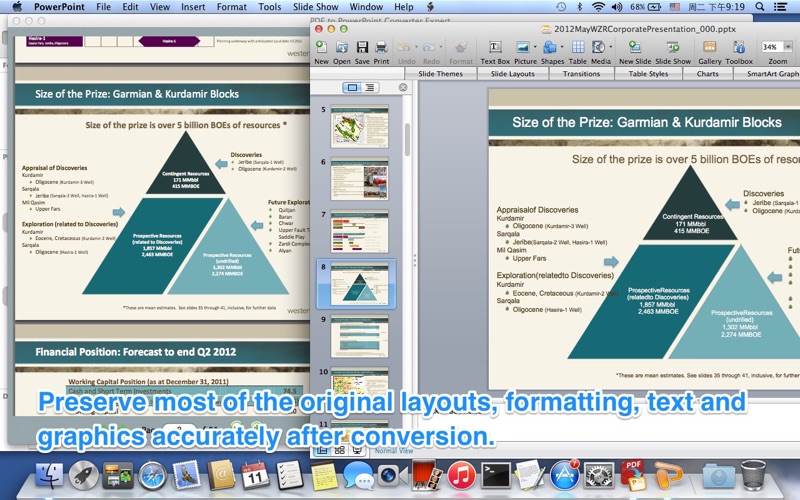This screenshot has width=800, height=500.
Task: Switch to the Slide Layouts tab
Action: (x=513, y=73)
